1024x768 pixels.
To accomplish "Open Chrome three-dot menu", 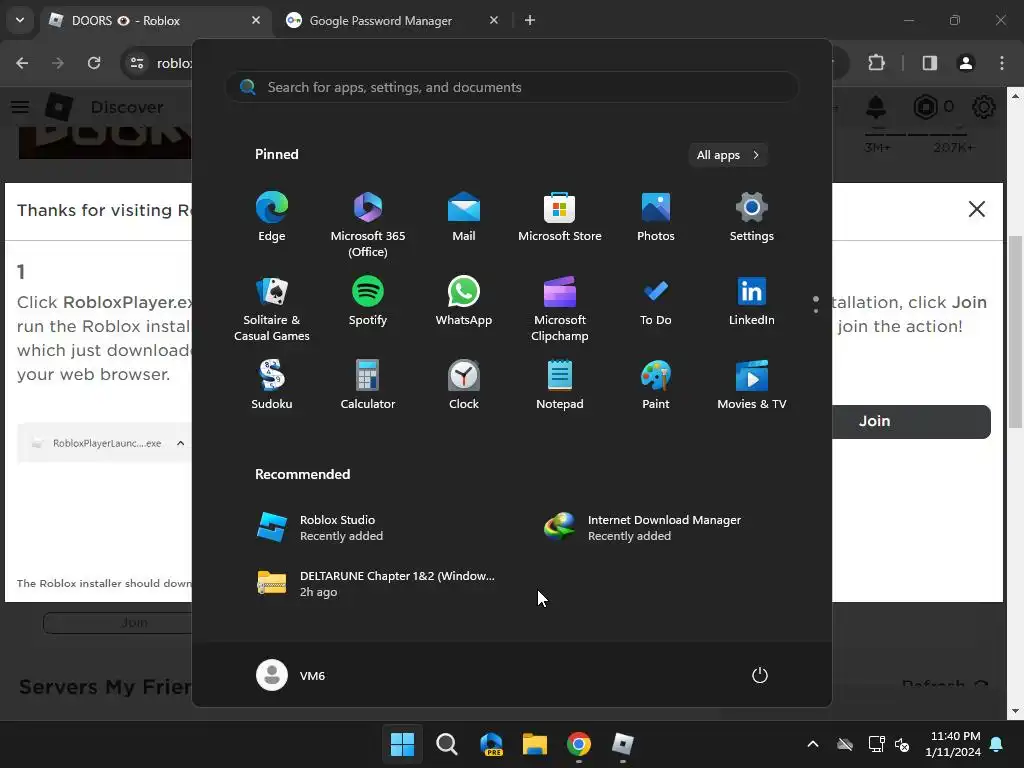I will tap(1002, 63).
